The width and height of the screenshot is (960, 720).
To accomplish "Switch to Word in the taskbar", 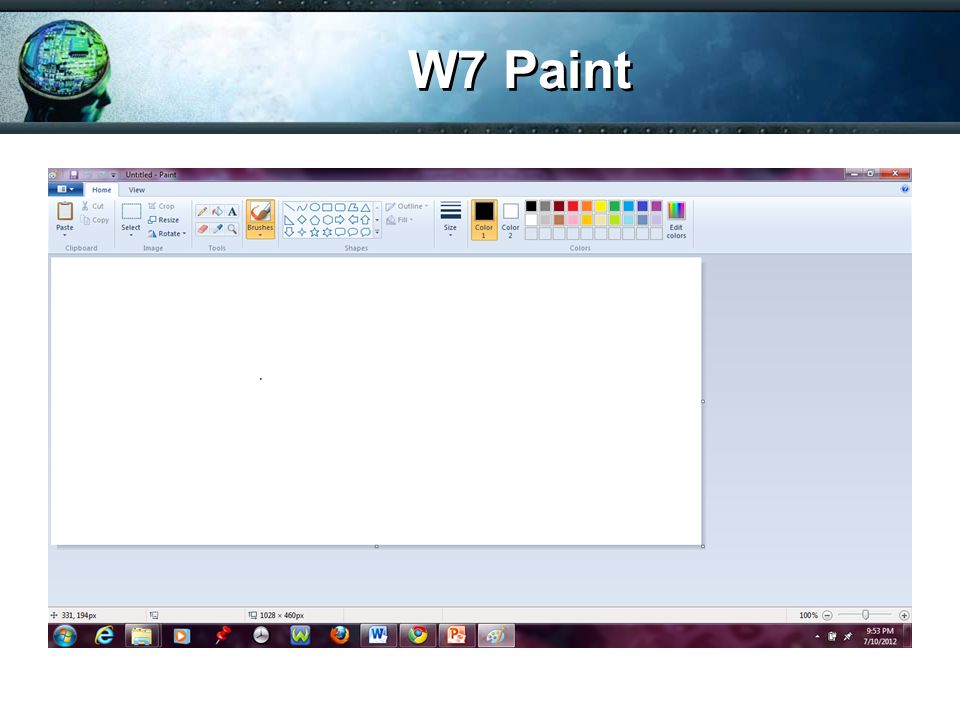I will point(378,636).
